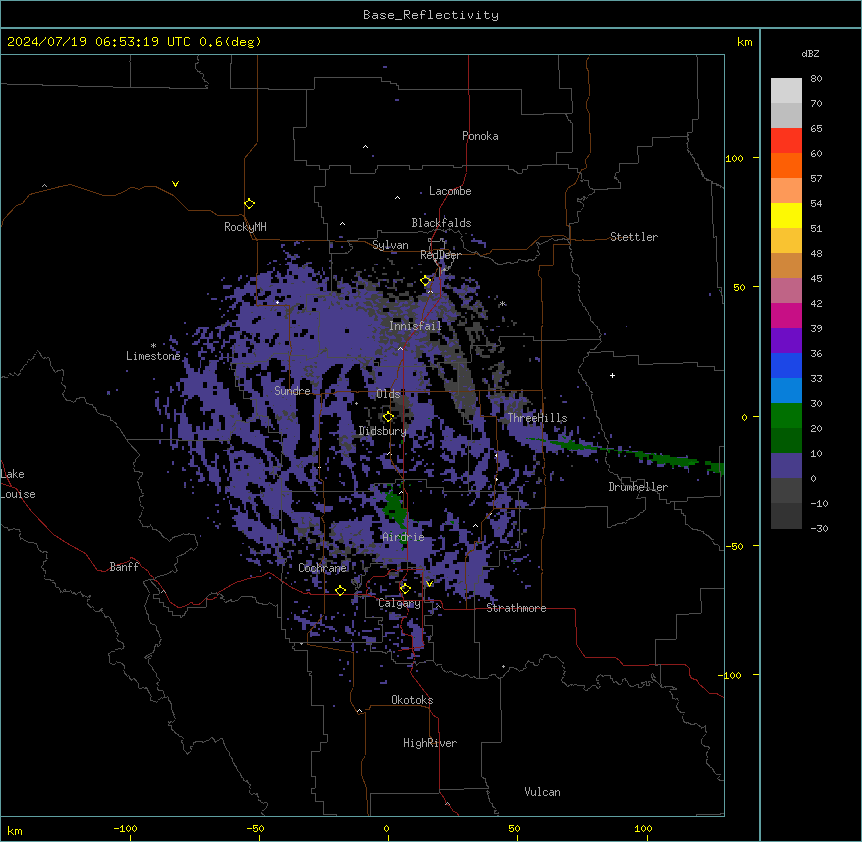Select the slate purple 0-10 dBZ swatch
Viewport: 862px width, 842px height.
786,466
